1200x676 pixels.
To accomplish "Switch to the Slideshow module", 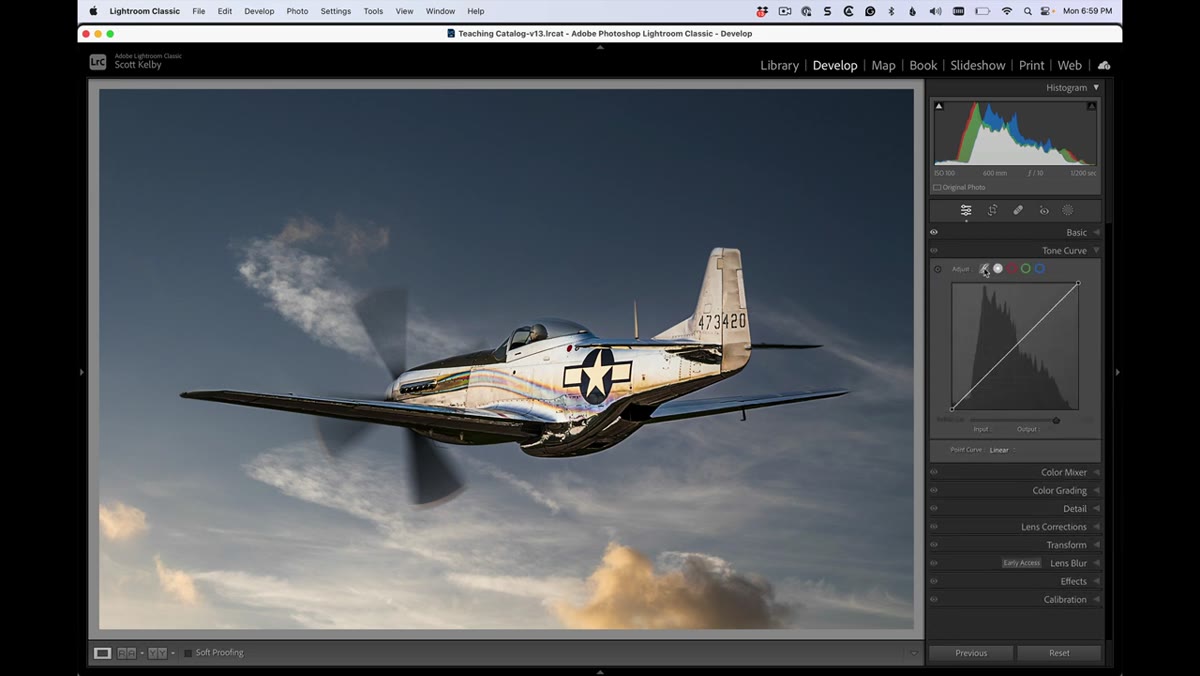I will (978, 65).
